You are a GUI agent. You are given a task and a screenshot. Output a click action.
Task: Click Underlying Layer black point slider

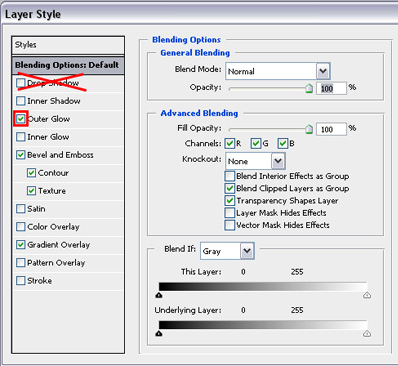159,333
